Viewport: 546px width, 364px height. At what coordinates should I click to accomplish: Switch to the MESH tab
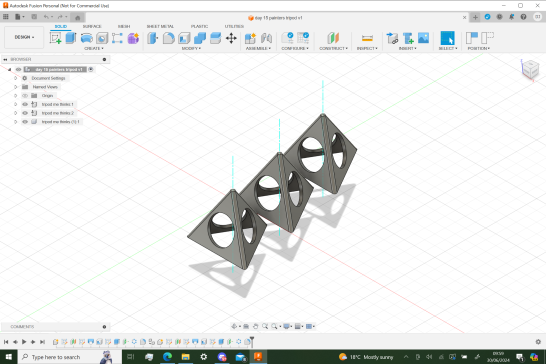[x=124, y=26]
